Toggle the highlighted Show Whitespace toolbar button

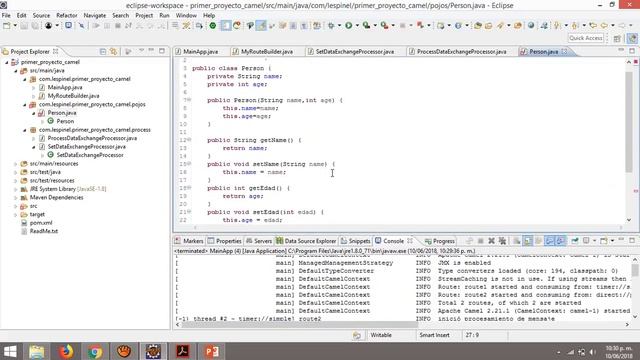(x=226, y=26)
